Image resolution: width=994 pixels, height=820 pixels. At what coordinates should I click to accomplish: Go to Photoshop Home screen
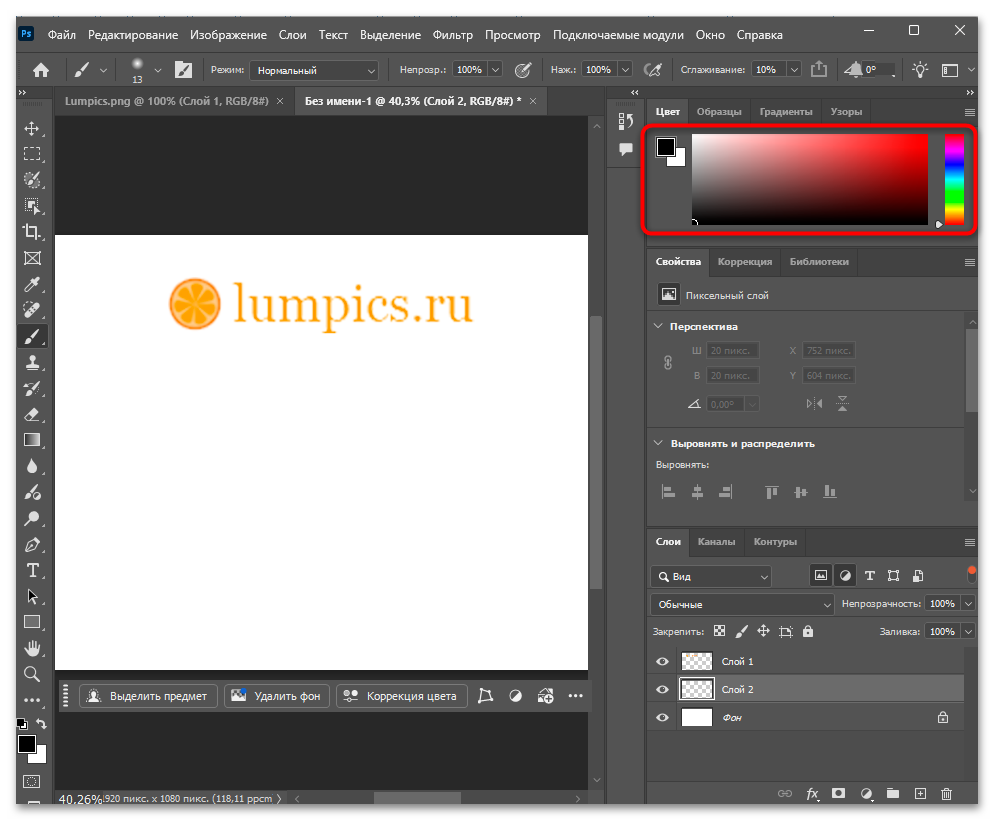(41, 70)
